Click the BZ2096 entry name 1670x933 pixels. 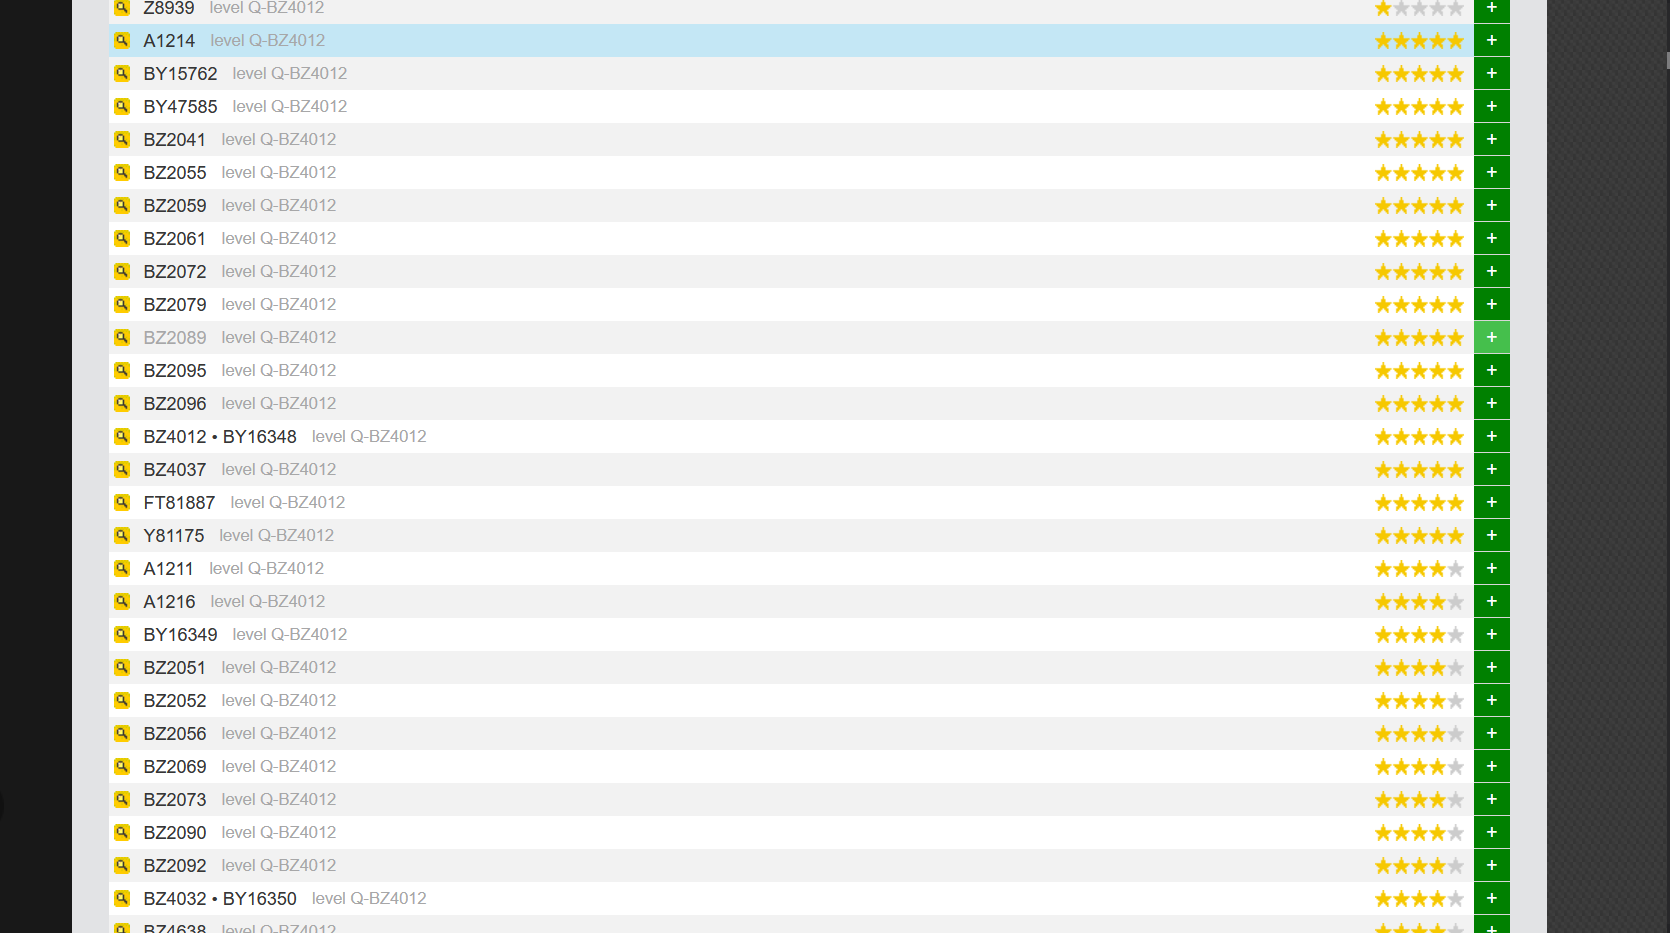[x=175, y=404]
